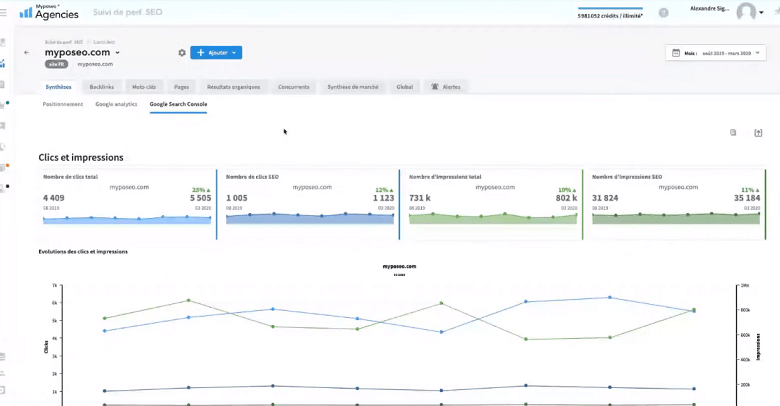
Task: Open the Mots-clés tab
Action: pos(144,87)
